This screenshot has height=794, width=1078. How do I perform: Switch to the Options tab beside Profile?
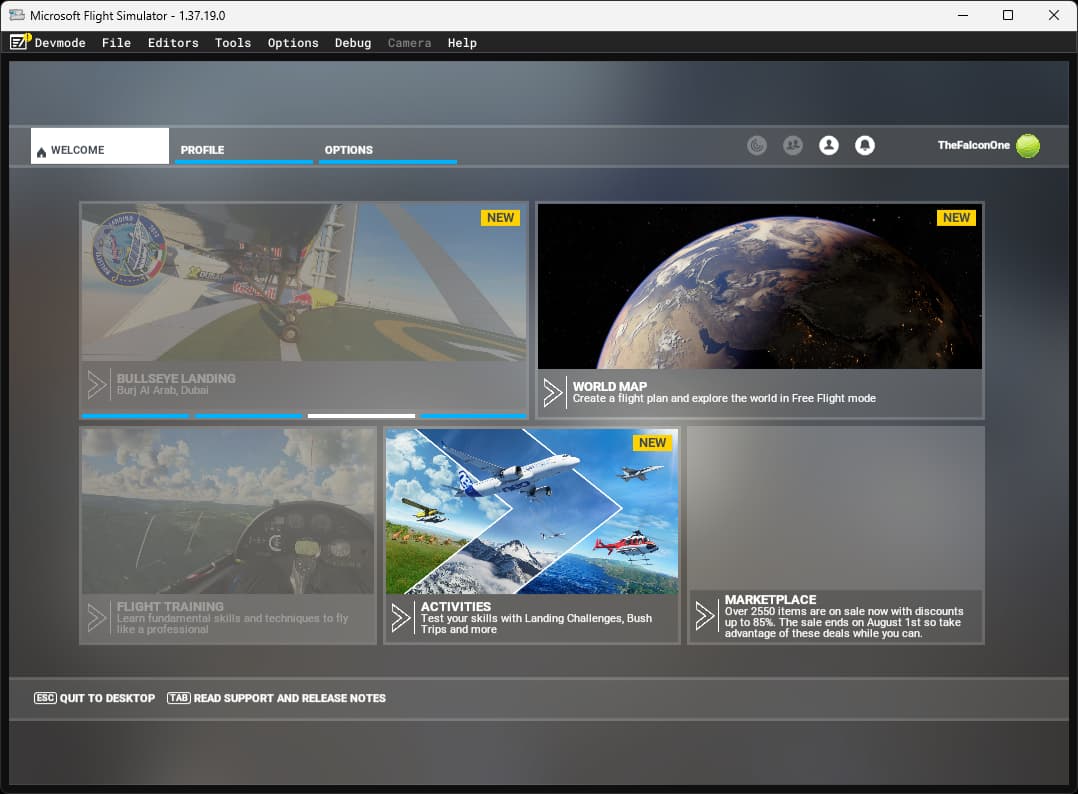pos(388,146)
